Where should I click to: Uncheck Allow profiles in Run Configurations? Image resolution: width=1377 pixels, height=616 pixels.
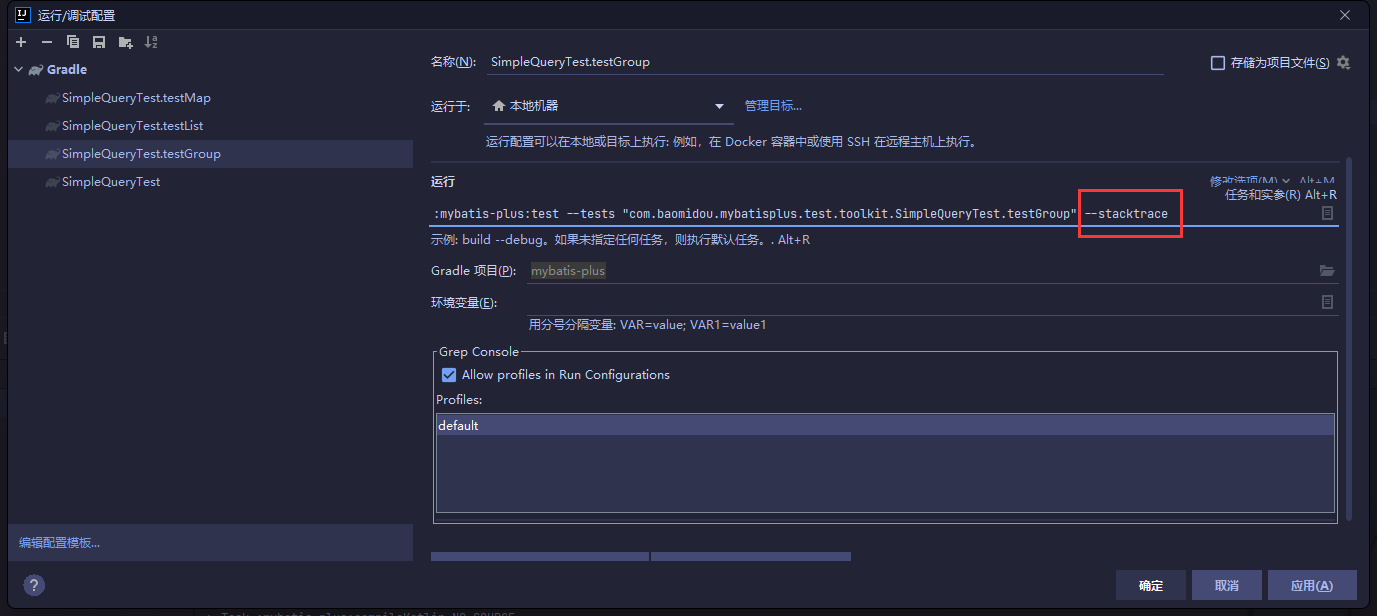click(x=449, y=375)
